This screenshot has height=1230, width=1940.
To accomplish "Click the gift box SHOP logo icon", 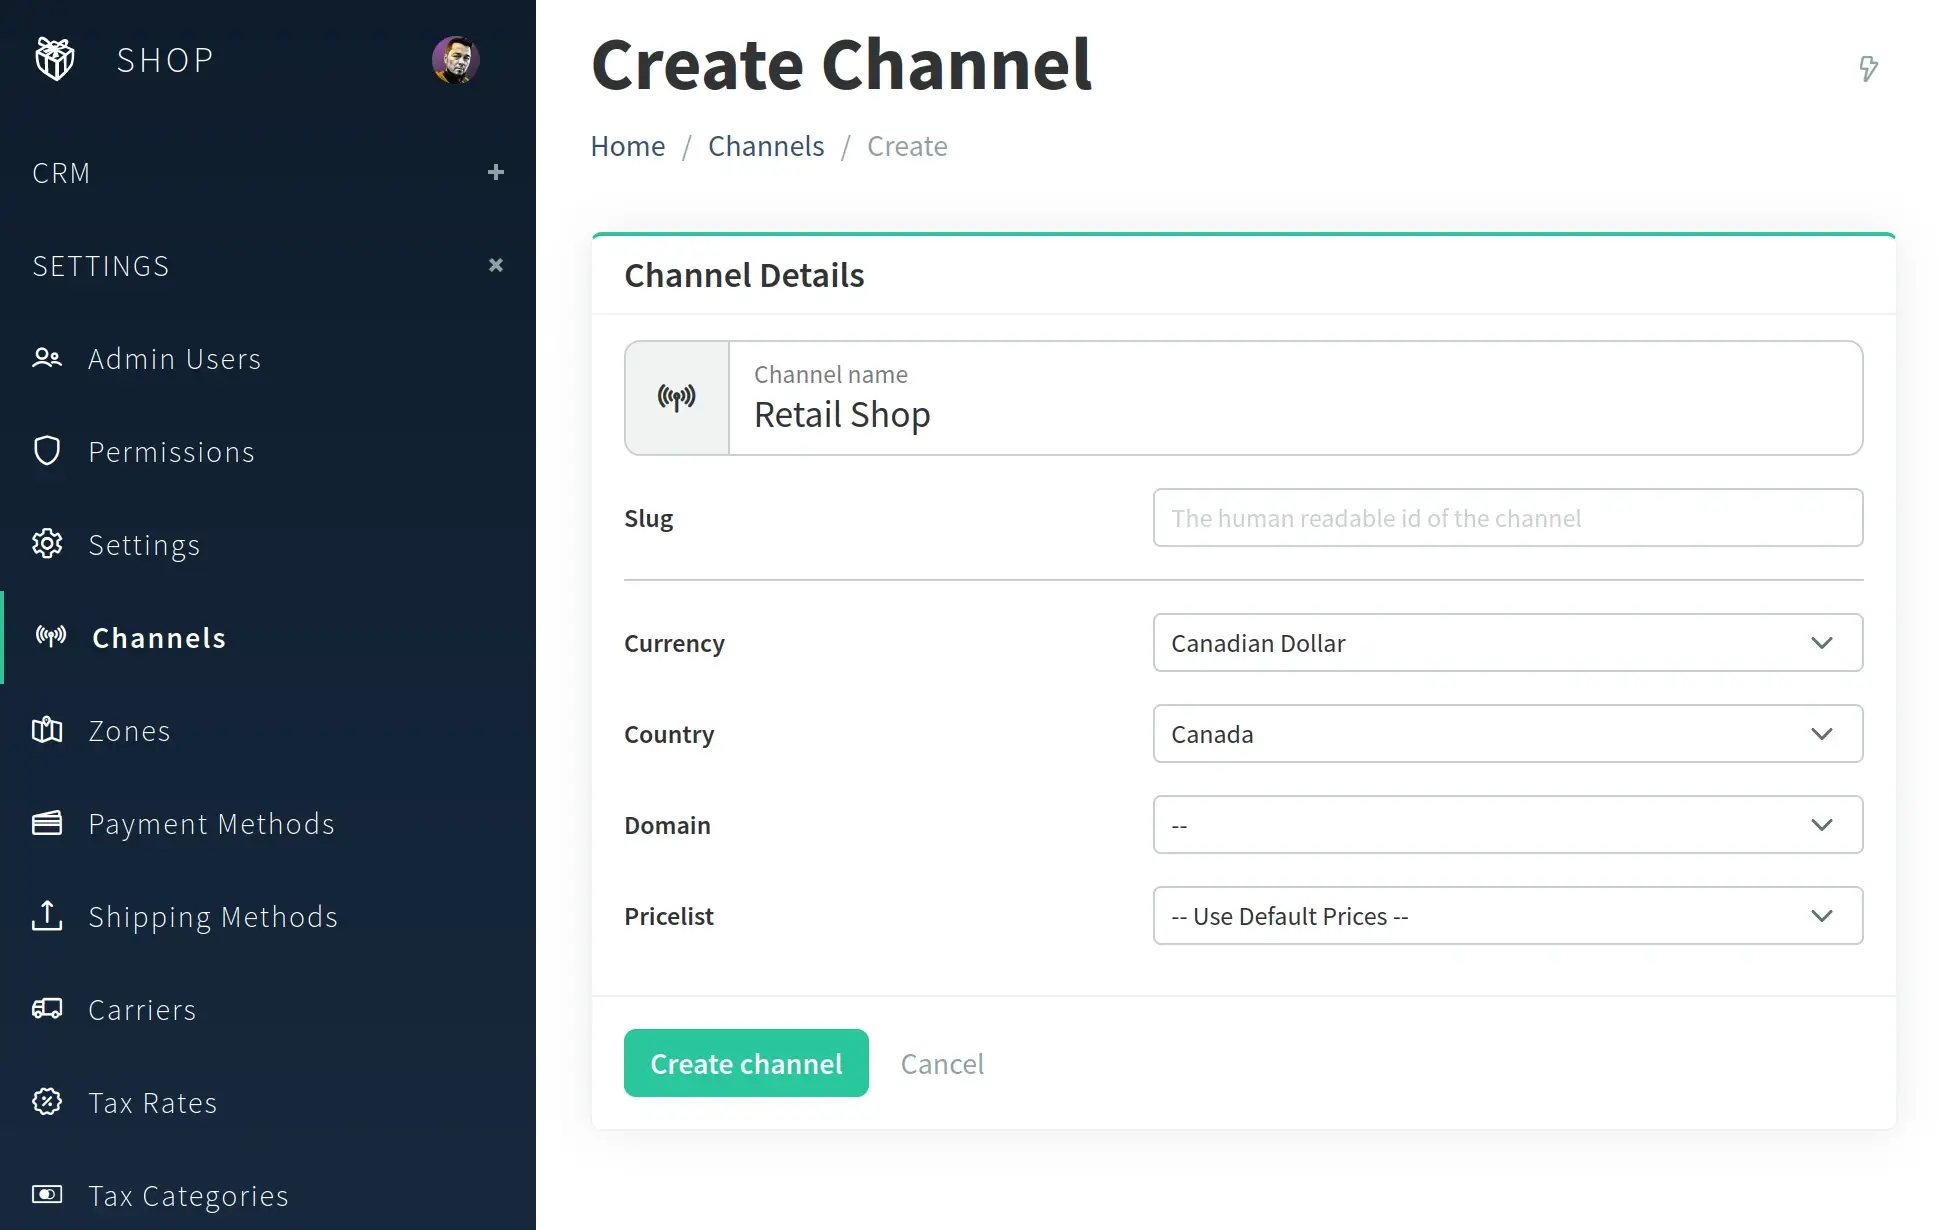I will (x=54, y=59).
